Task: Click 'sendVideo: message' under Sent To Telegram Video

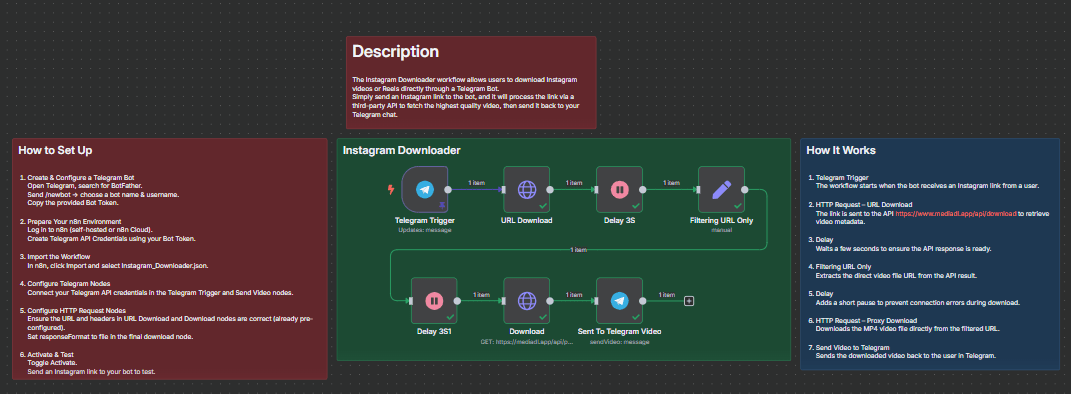Action: pyautogui.click(x=619, y=341)
